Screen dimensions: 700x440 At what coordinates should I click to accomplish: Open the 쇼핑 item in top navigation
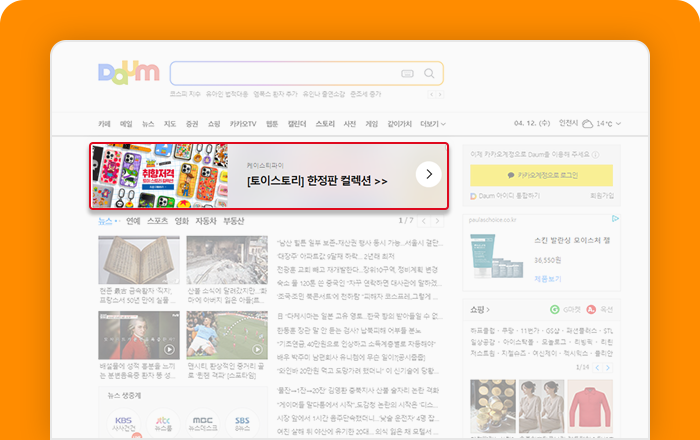(214, 124)
